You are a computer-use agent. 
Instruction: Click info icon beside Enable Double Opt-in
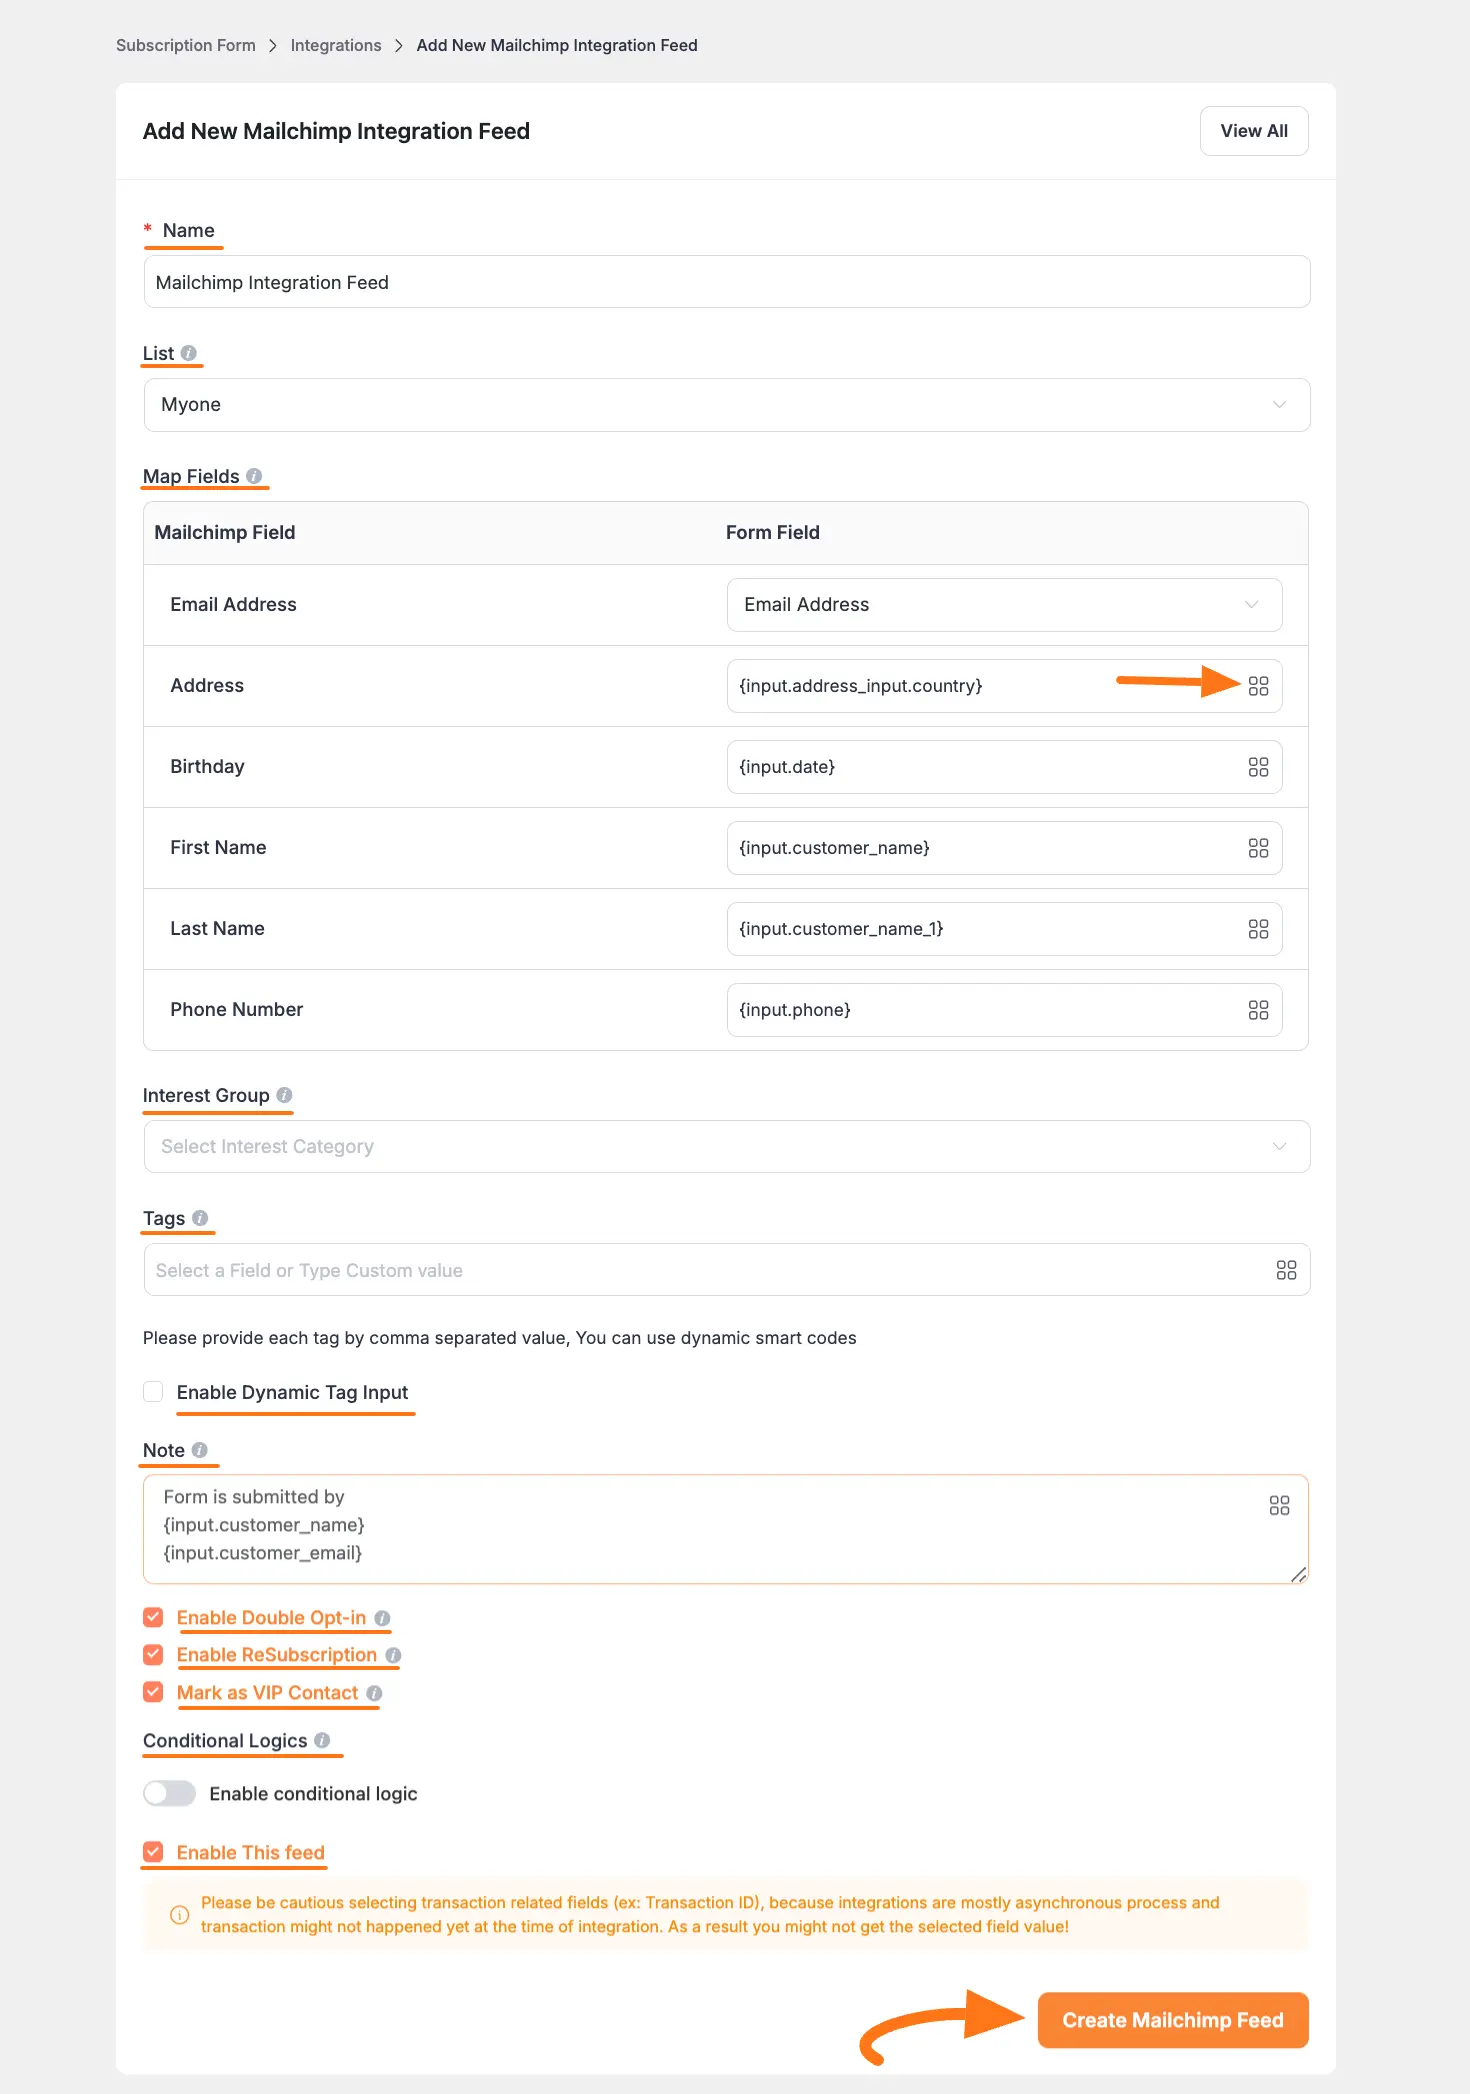click(x=382, y=1618)
